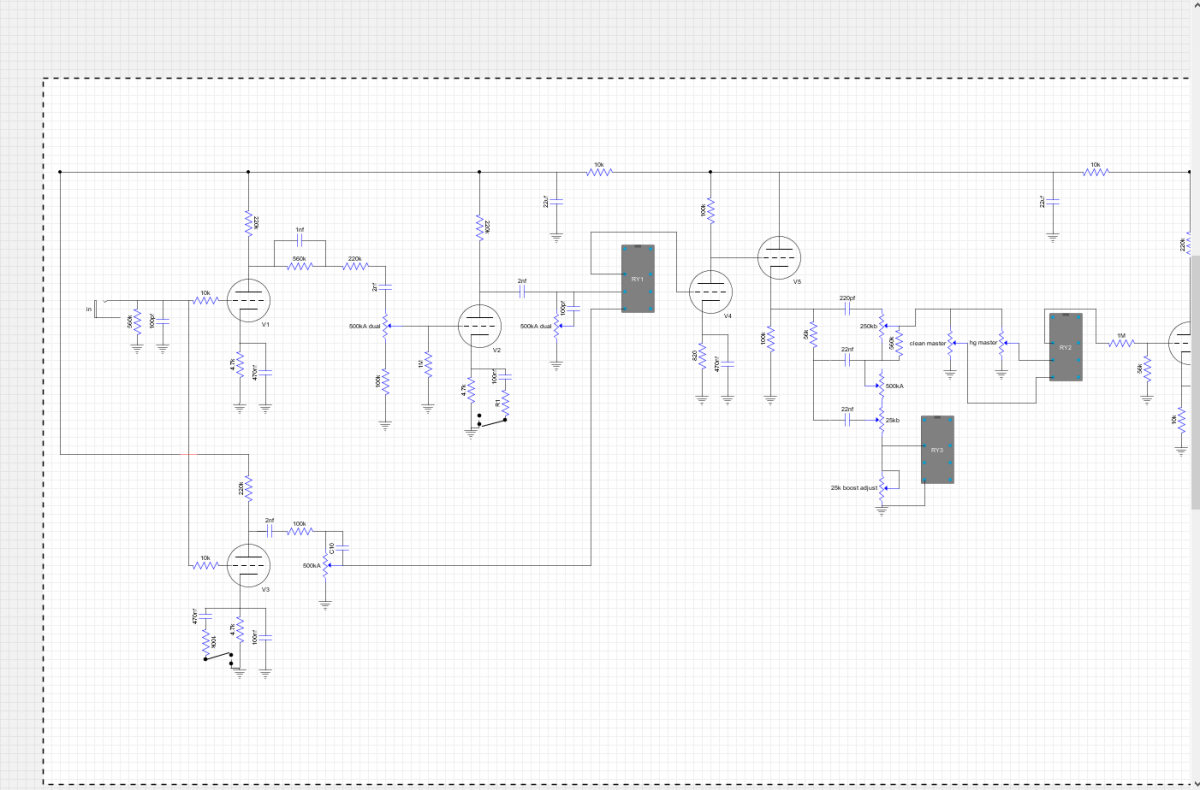Click the 1nf capacitor above the 560k resistor

[300, 242]
